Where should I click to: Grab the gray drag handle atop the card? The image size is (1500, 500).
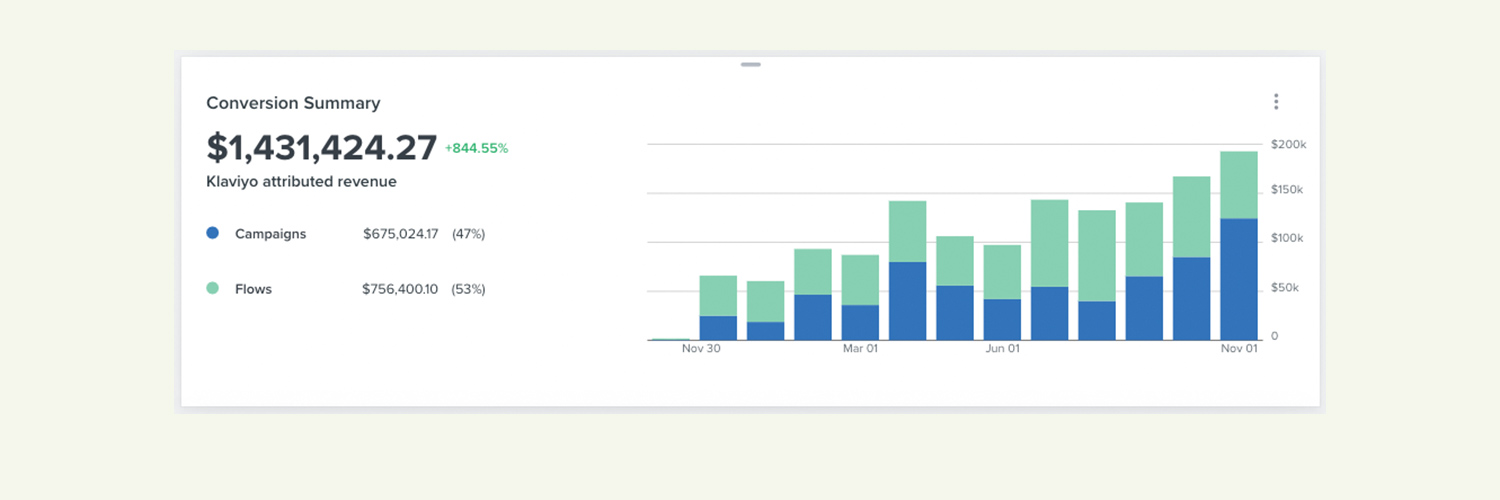click(751, 65)
